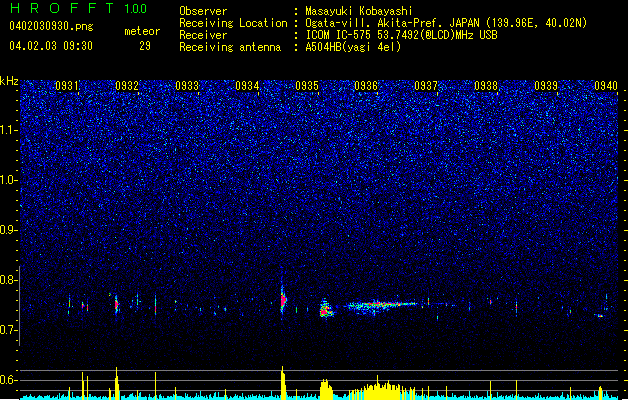Click the date stamp 04.02.03 09:30
The width and height of the screenshot is (629, 400).
click(51, 46)
